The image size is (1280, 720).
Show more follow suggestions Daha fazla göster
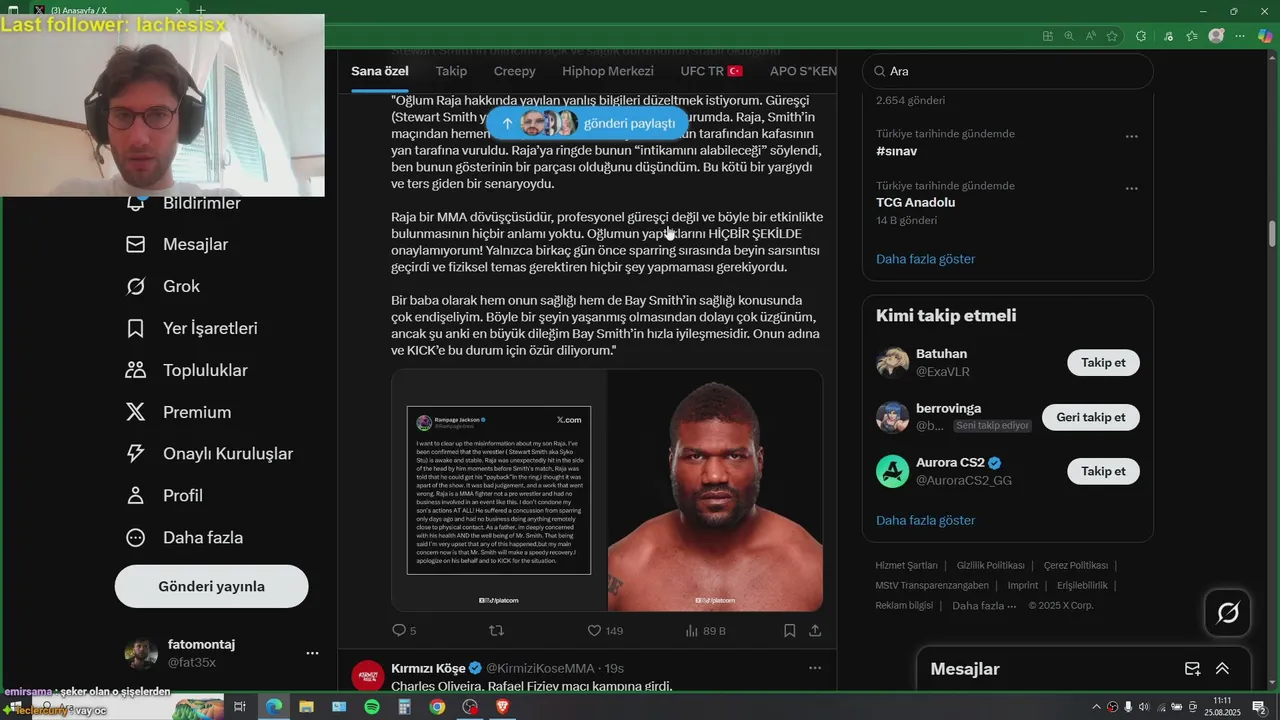[x=925, y=520]
